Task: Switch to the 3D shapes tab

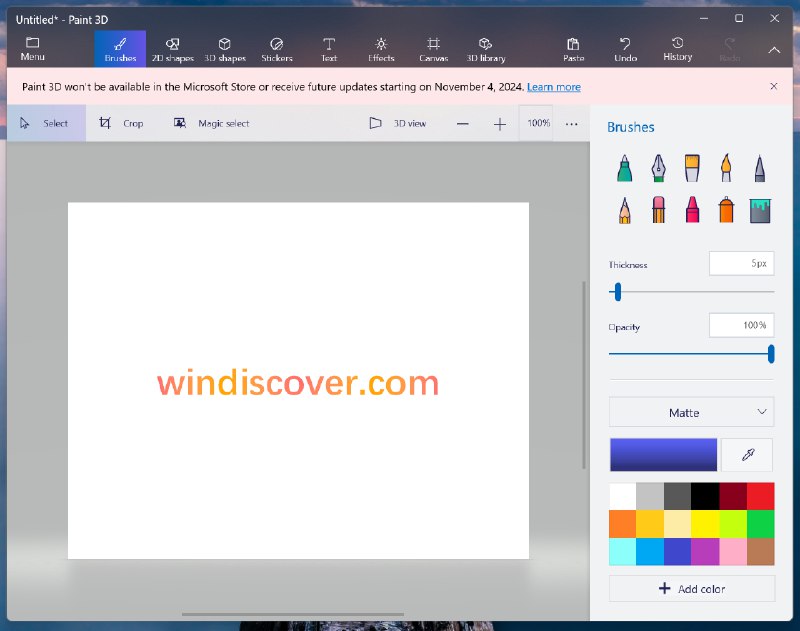Action: (x=224, y=49)
